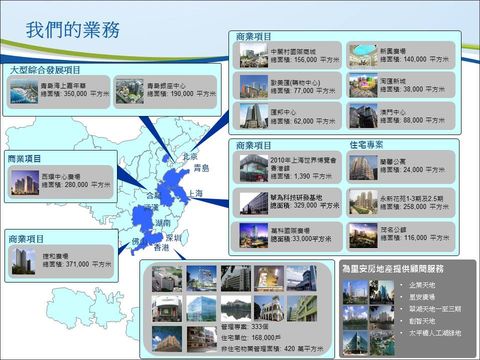Click the thumbnail for the 156,000 平方米 commercial project
This screenshot has height=360, width=480.
[x=254, y=55]
